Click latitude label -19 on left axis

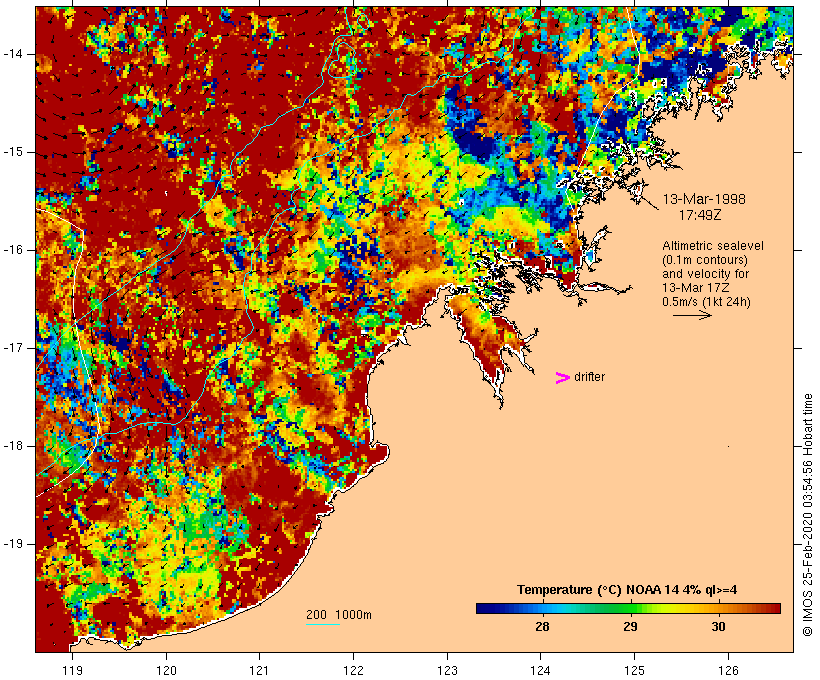click(13, 544)
